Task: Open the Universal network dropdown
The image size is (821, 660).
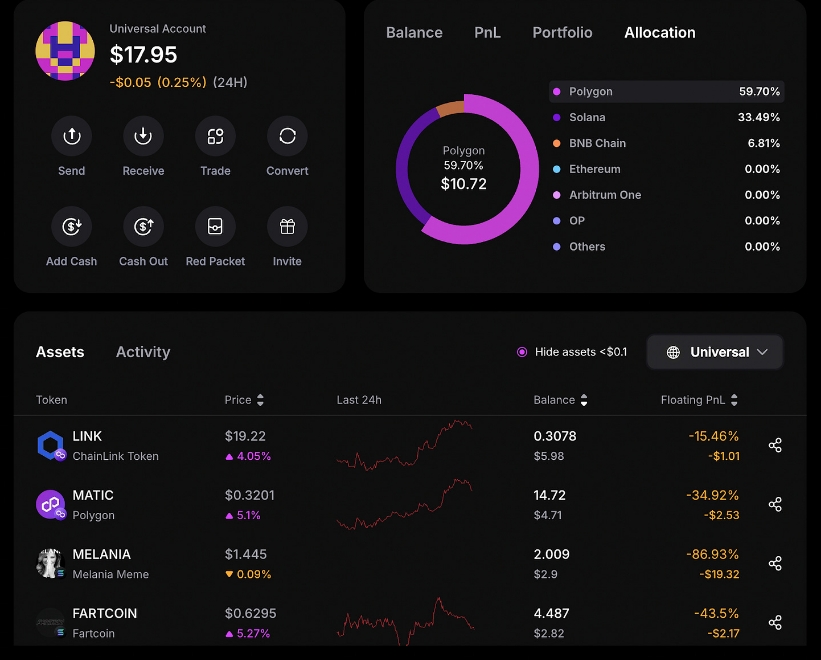Action: click(715, 352)
